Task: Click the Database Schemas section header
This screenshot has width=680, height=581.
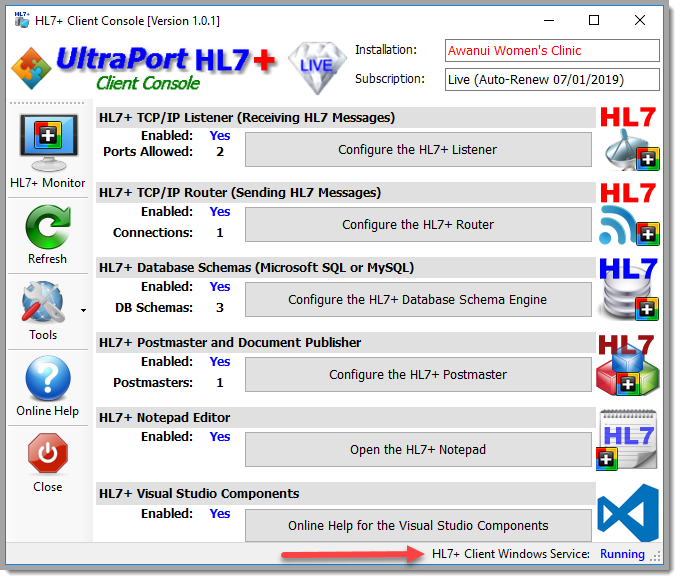Action: pyautogui.click(x=346, y=268)
